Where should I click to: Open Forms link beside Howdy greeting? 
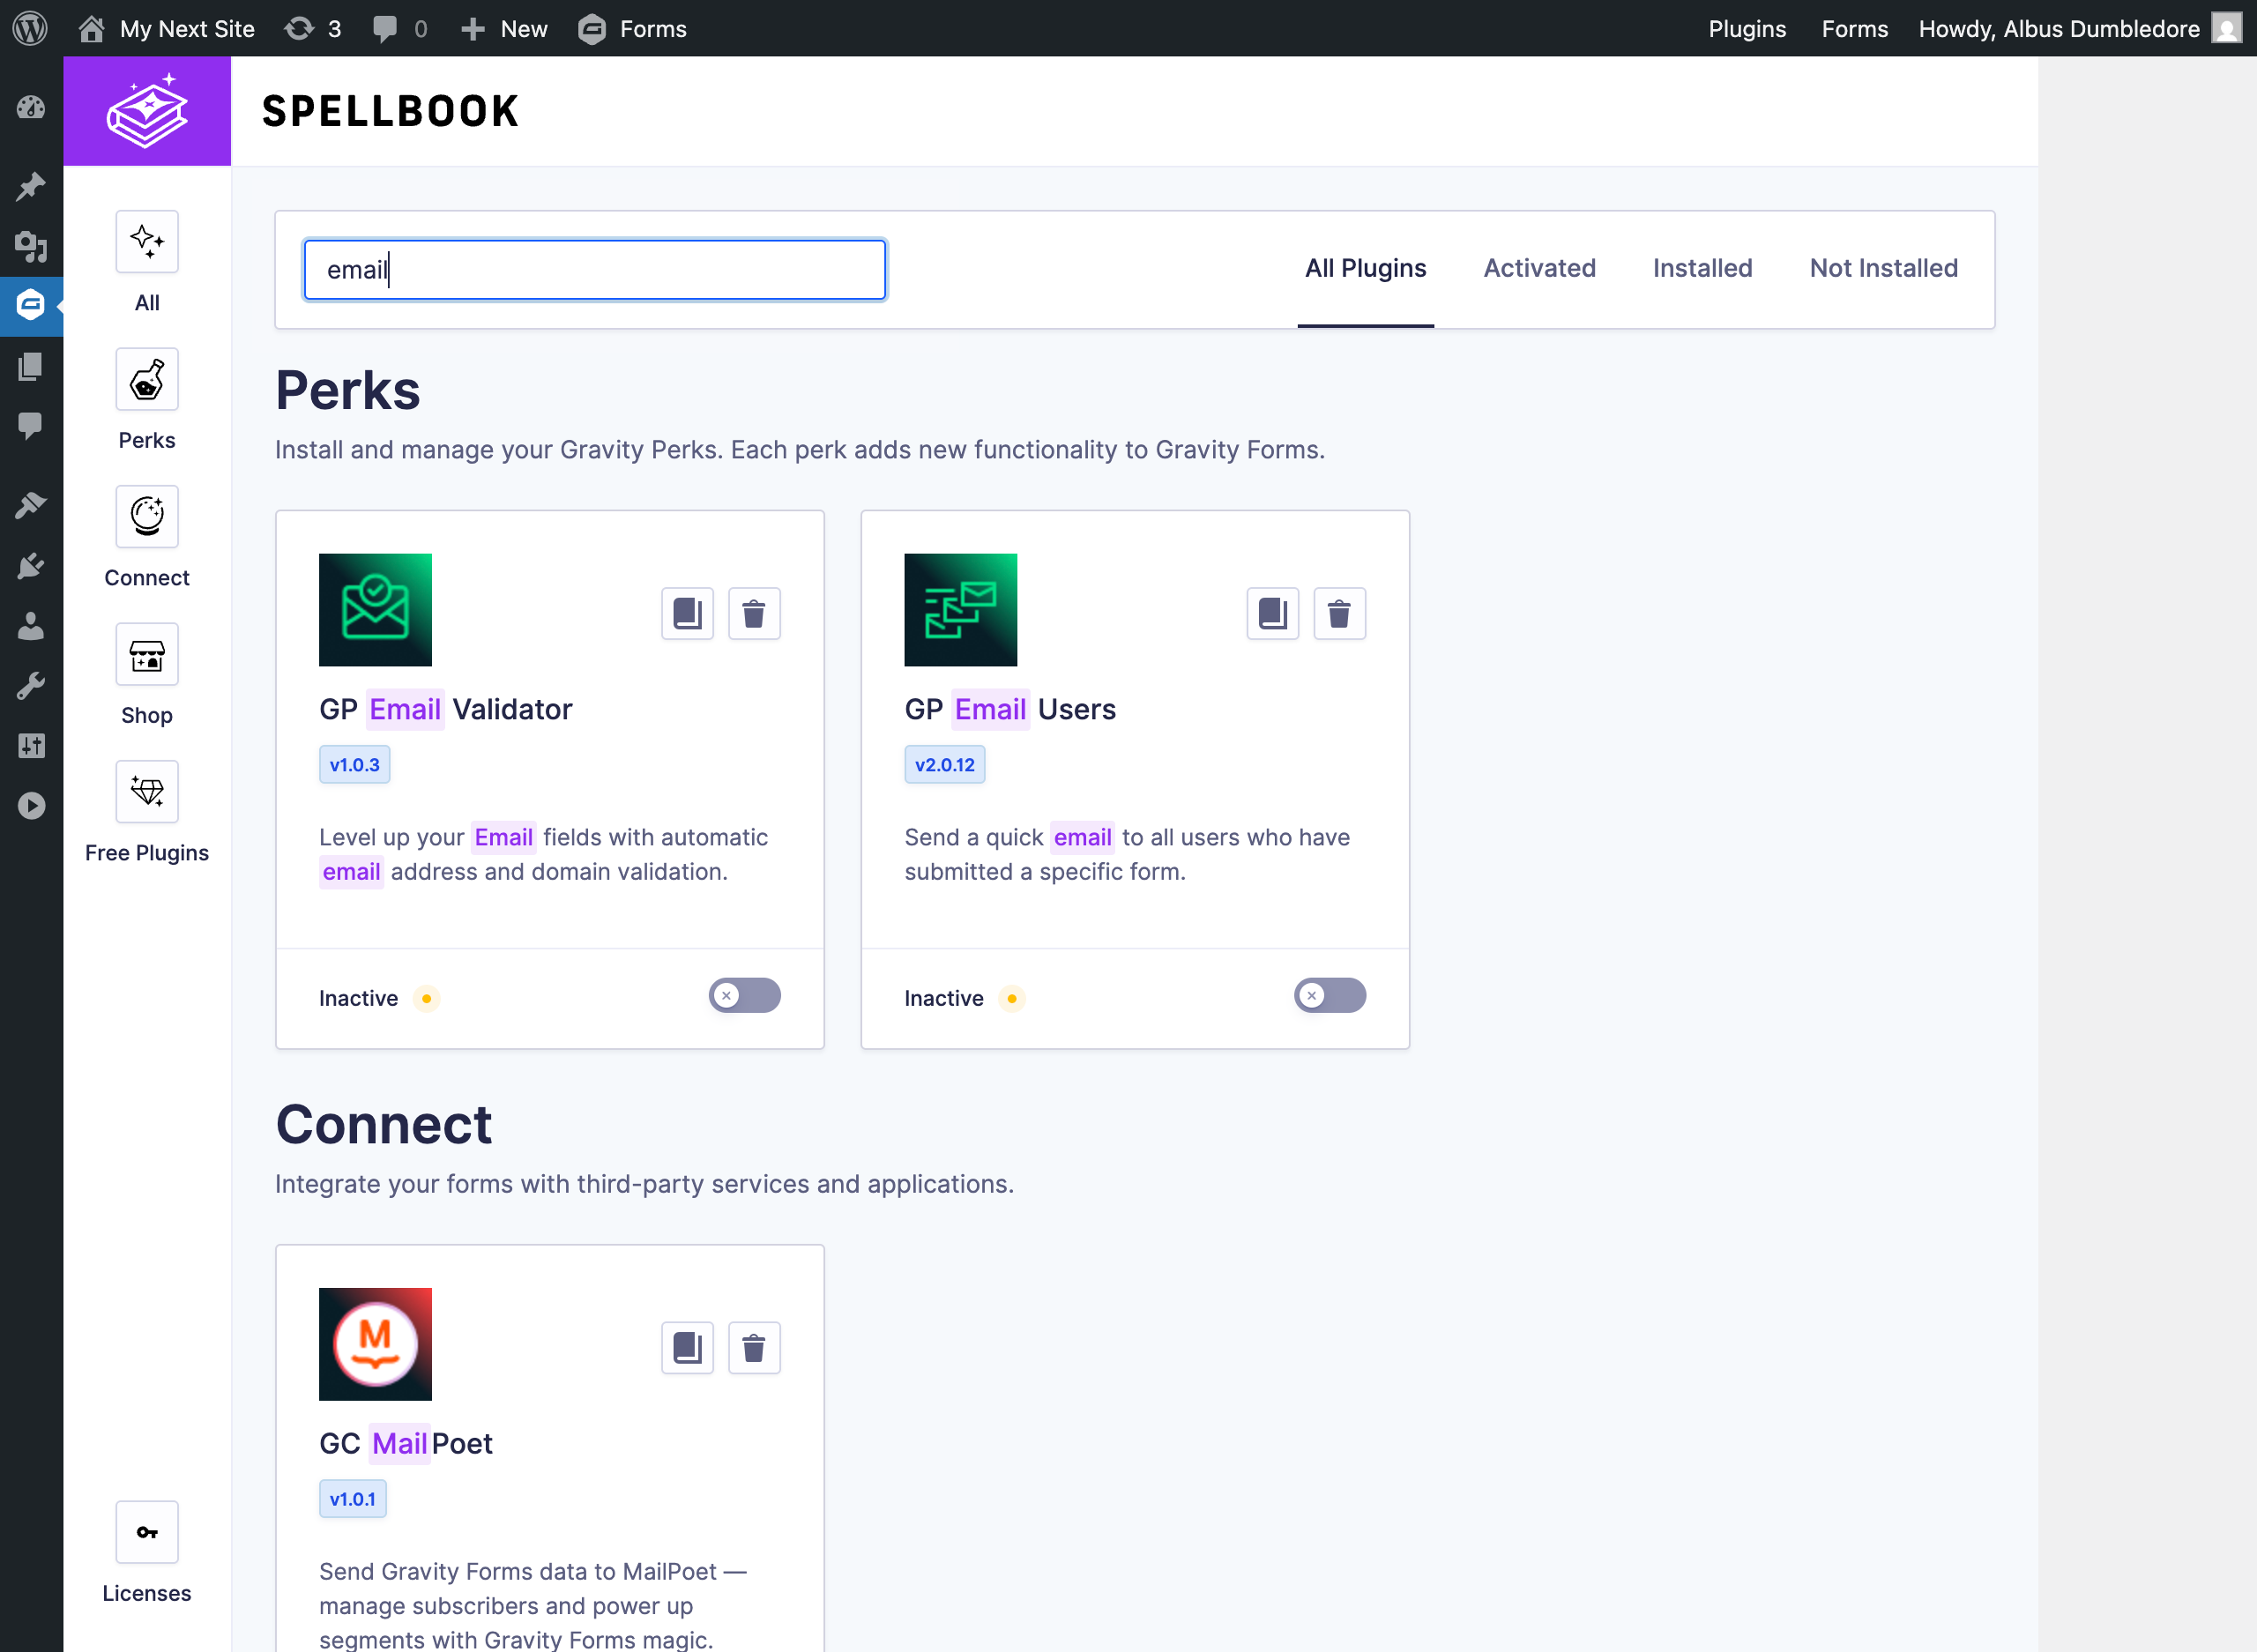pos(1854,28)
